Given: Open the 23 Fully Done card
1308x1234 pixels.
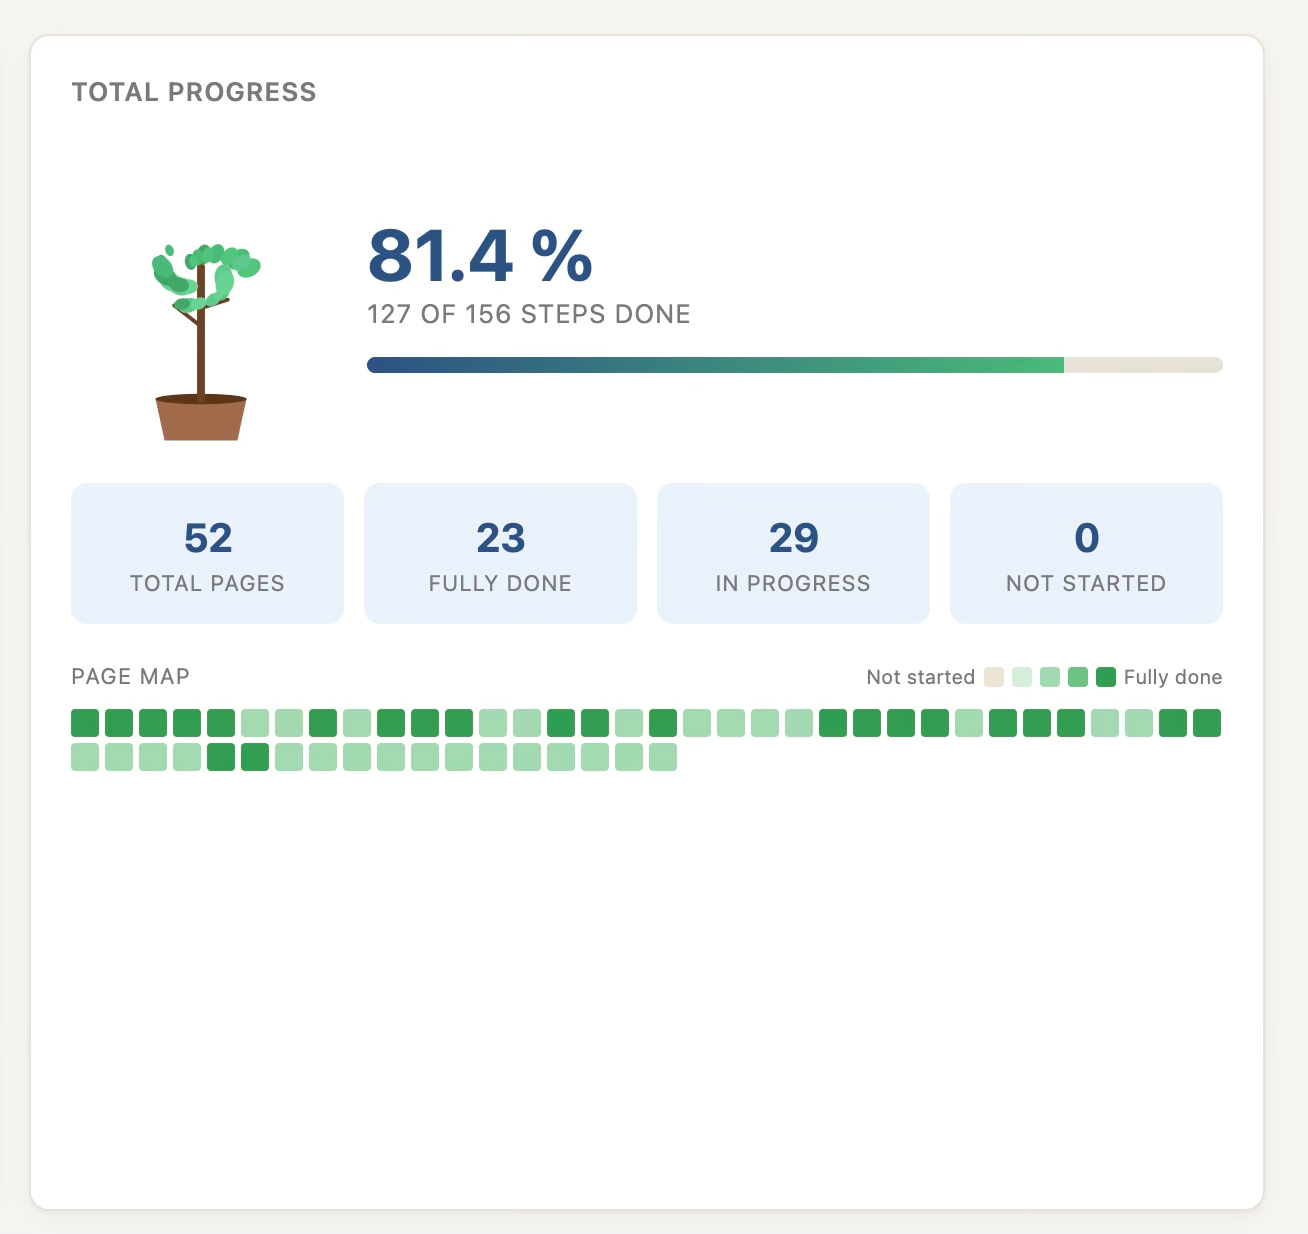Looking at the screenshot, I should (500, 553).
